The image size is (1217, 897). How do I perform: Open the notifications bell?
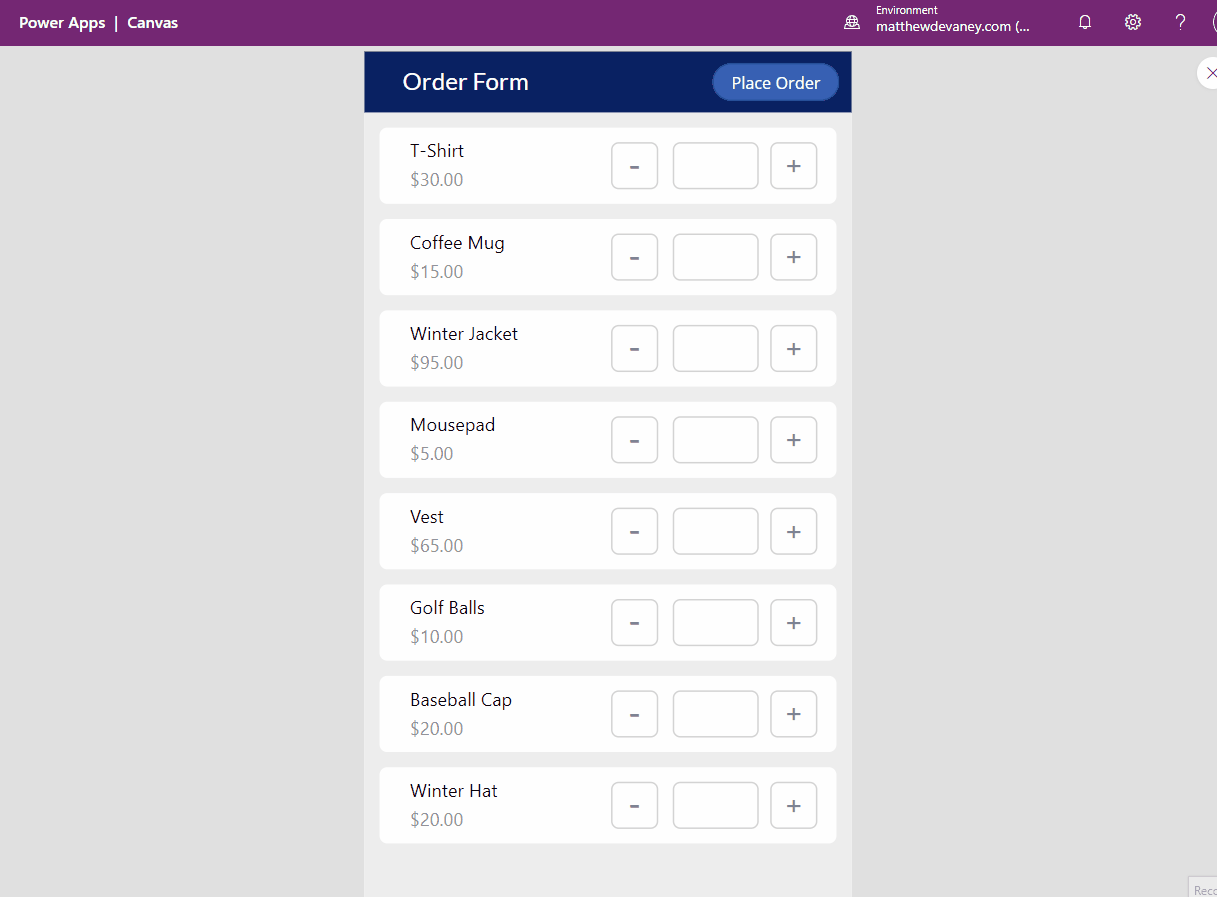(x=1084, y=21)
